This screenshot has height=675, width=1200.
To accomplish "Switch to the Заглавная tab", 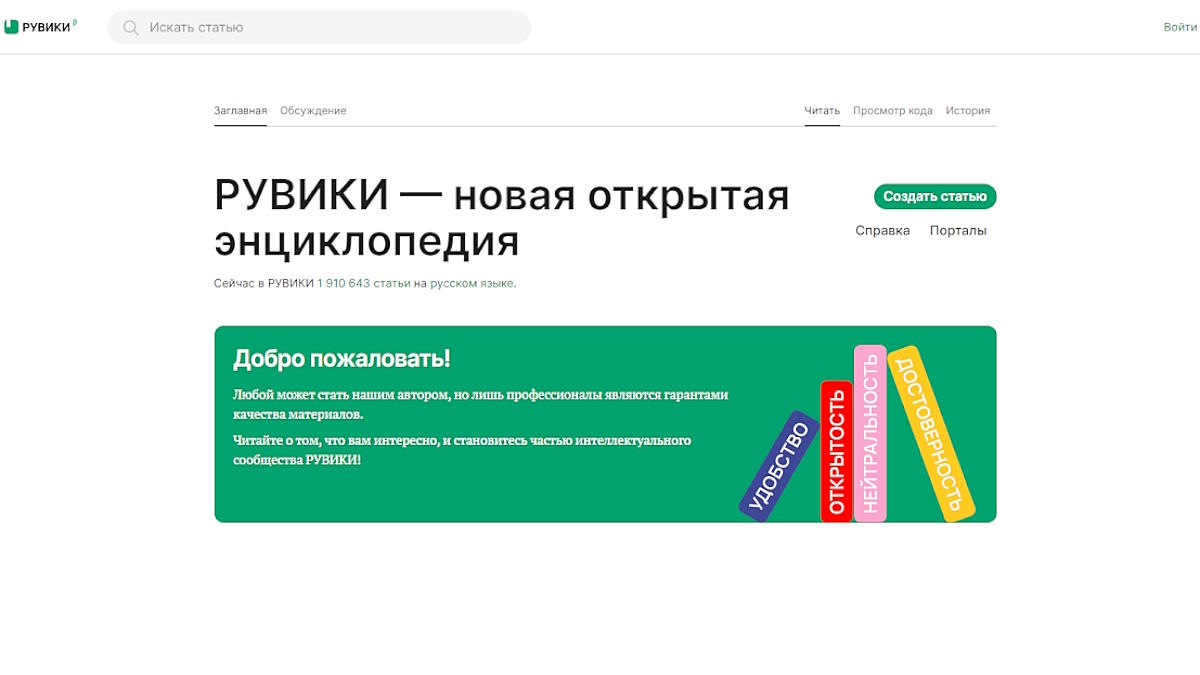I will point(240,111).
